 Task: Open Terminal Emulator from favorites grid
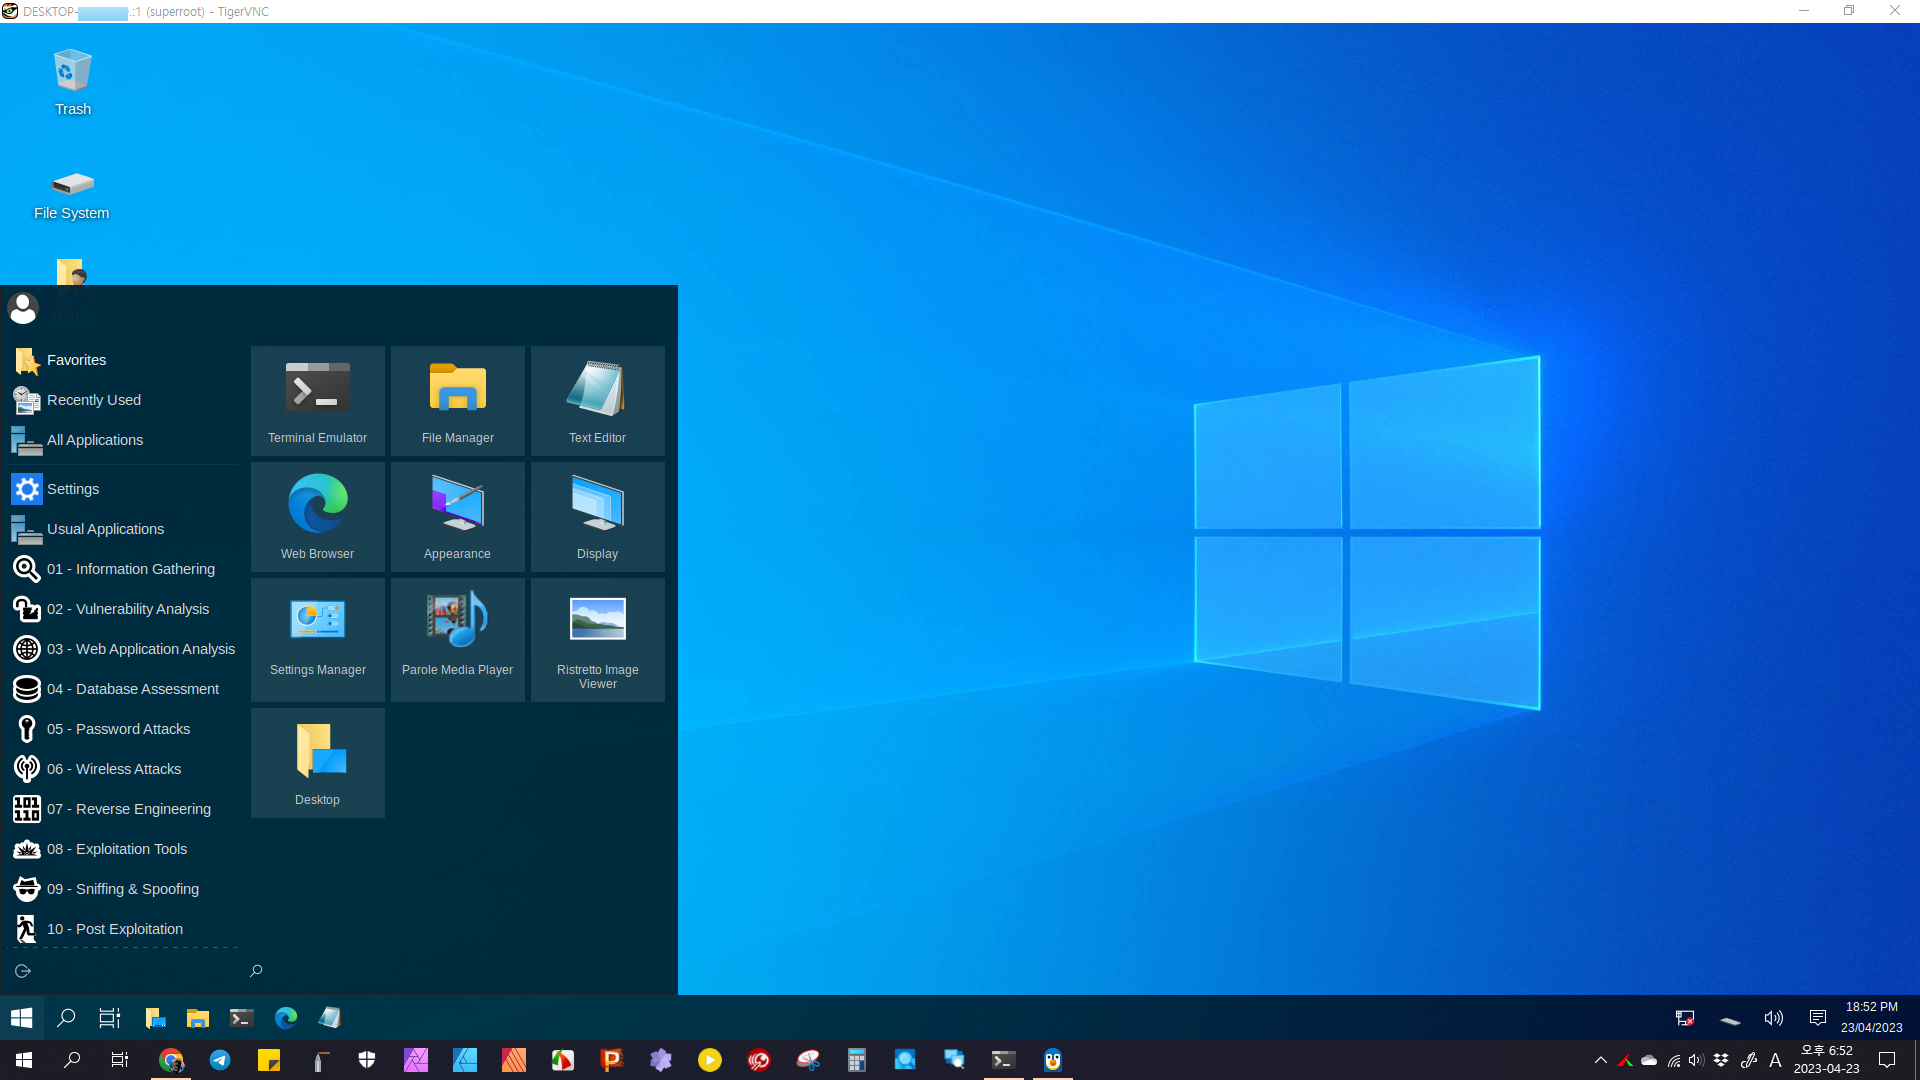[x=317, y=400]
